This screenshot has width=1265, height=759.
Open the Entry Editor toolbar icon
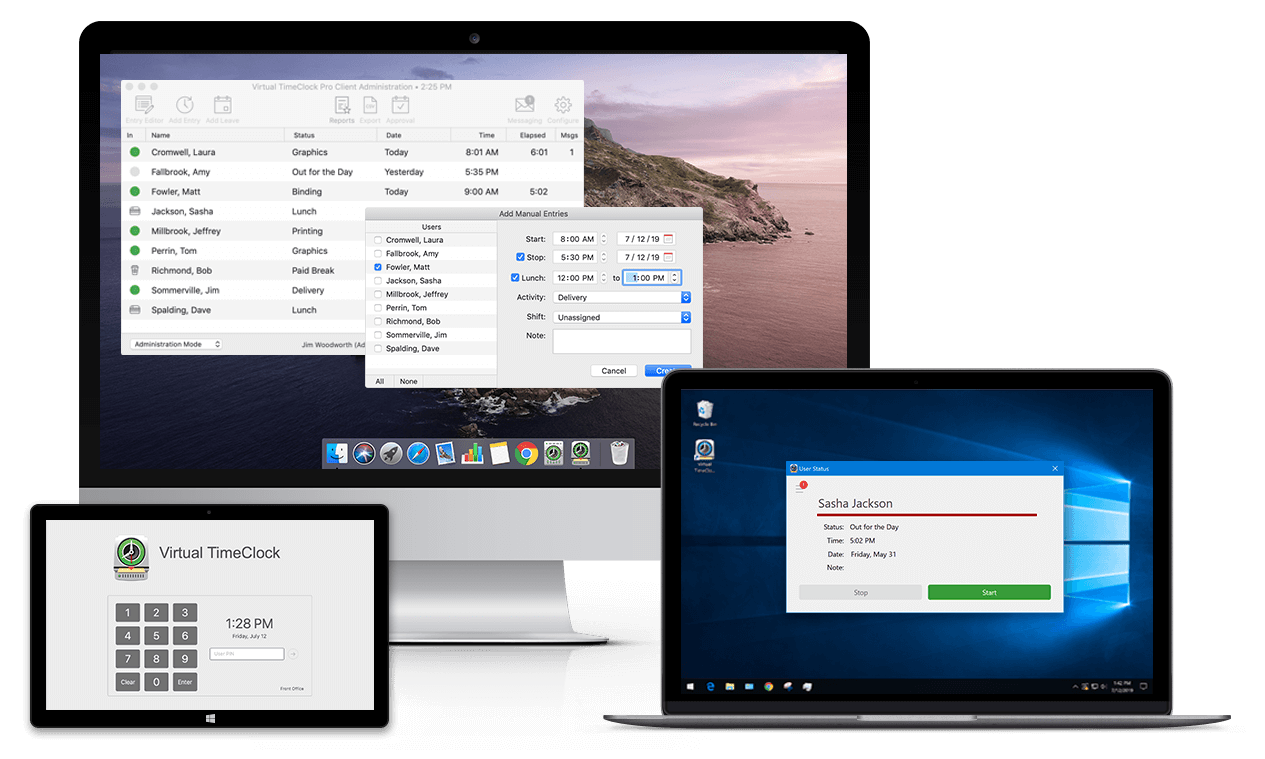(144, 105)
